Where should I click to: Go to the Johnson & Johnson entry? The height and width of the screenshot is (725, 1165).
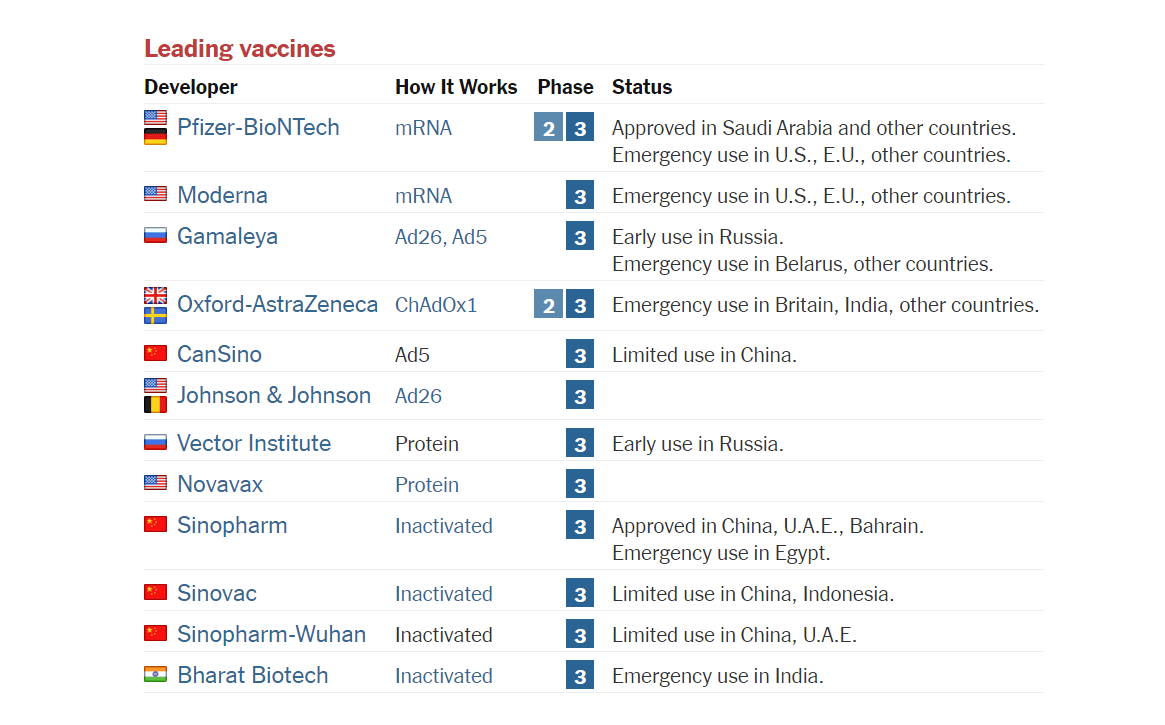(273, 395)
